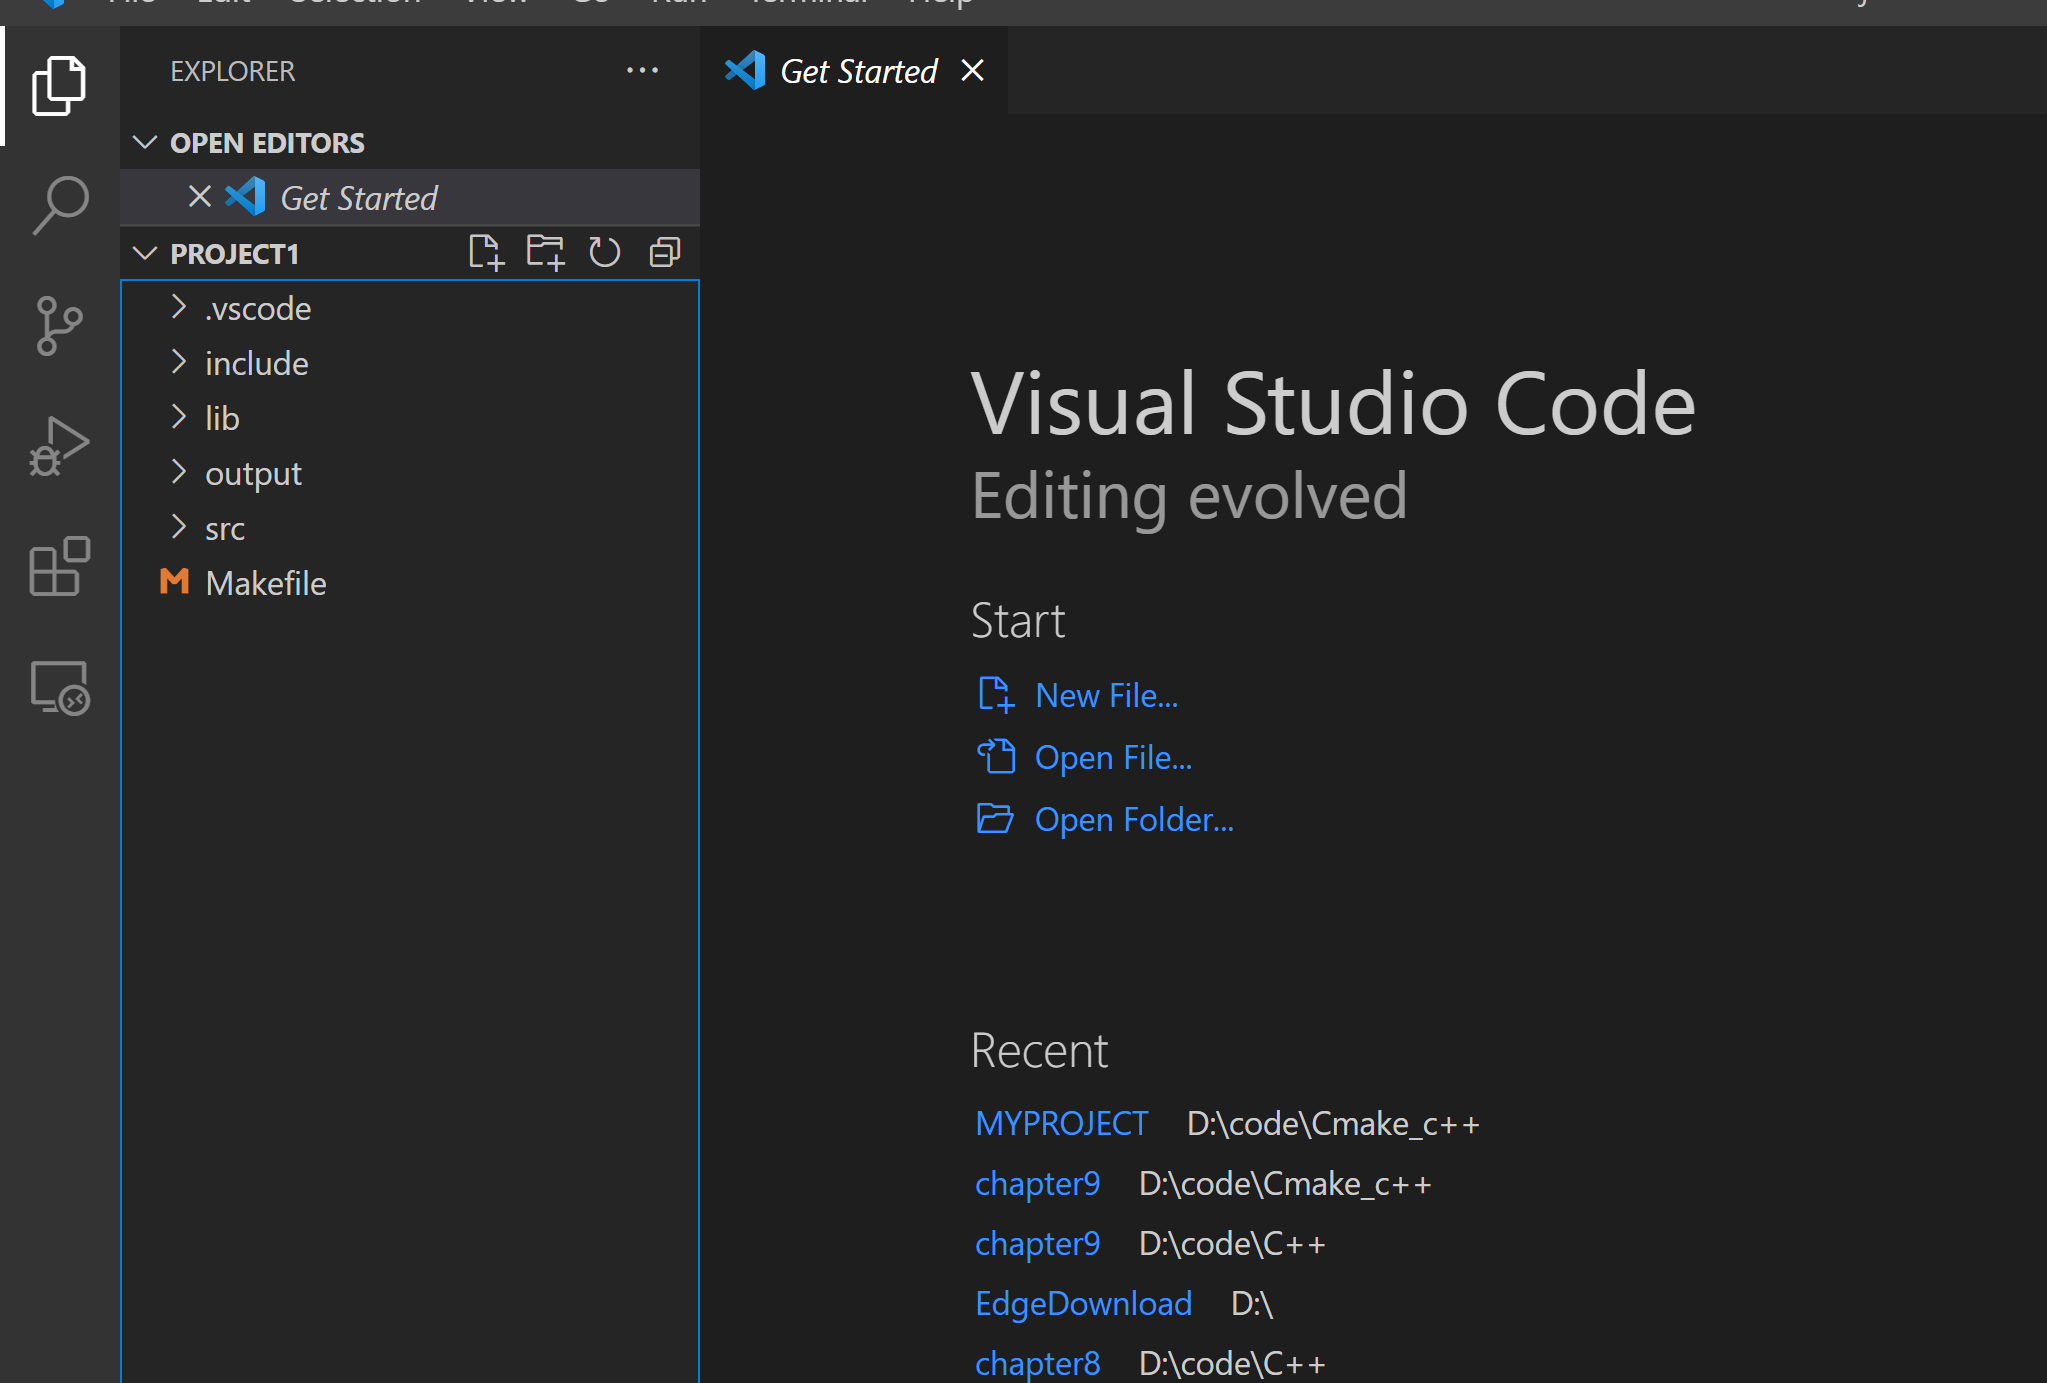Expand the output folder
This screenshot has height=1383, width=2047.
410,473
